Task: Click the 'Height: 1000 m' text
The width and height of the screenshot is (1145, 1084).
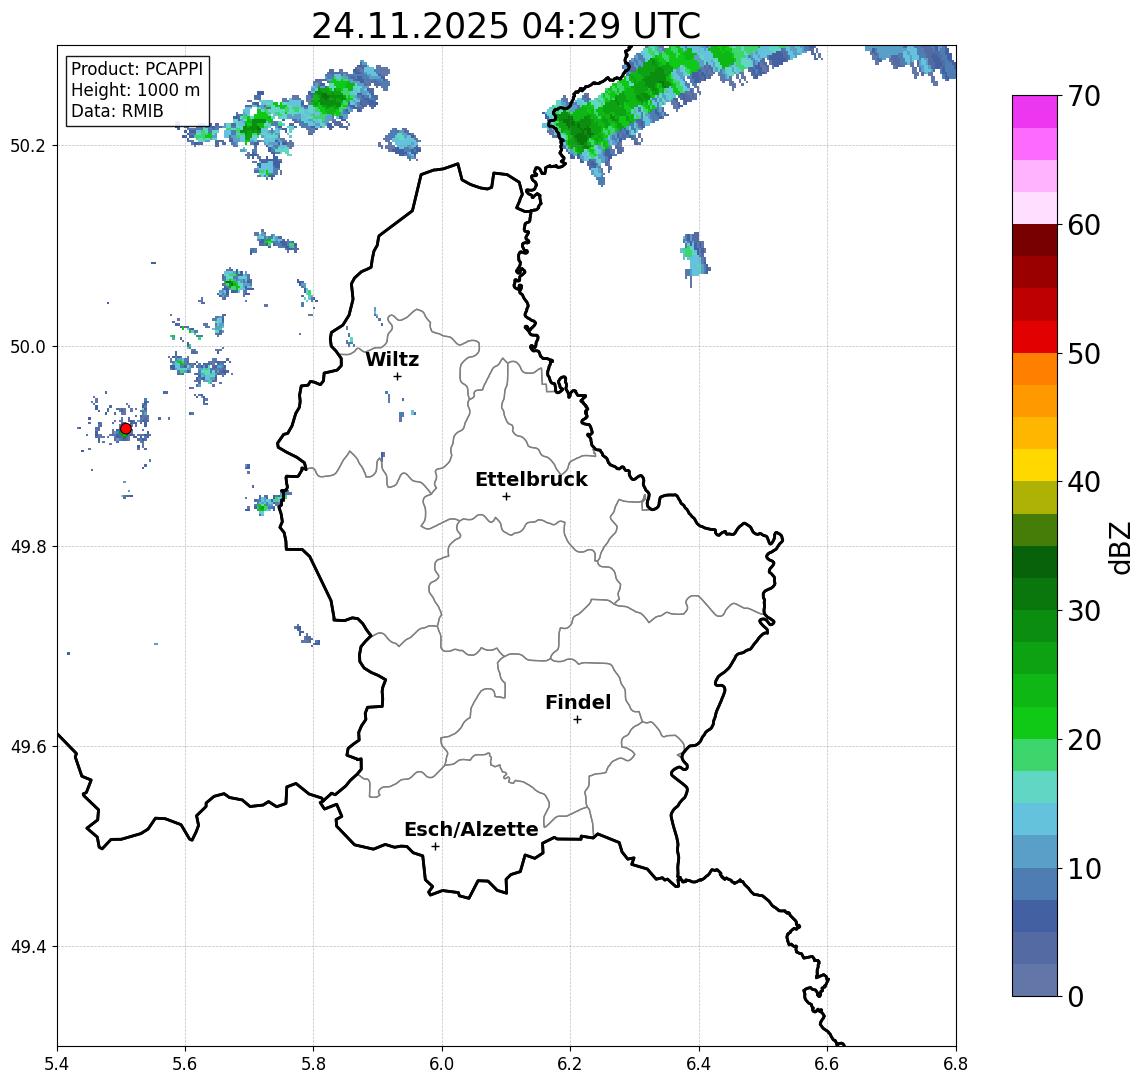Action: 135,90
